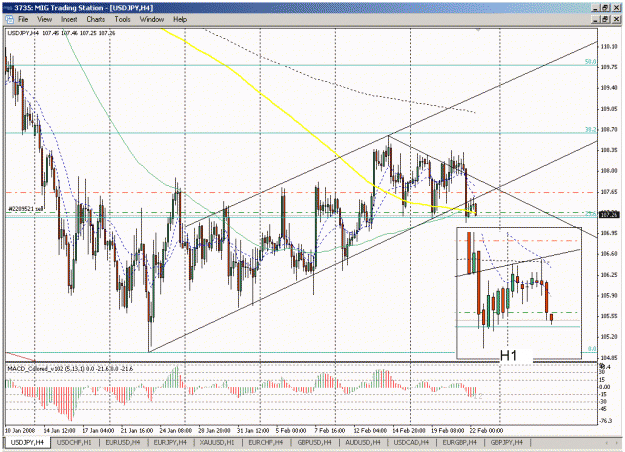The height and width of the screenshot is (452, 625).
Task: Open the Help menu
Action: tap(180, 20)
